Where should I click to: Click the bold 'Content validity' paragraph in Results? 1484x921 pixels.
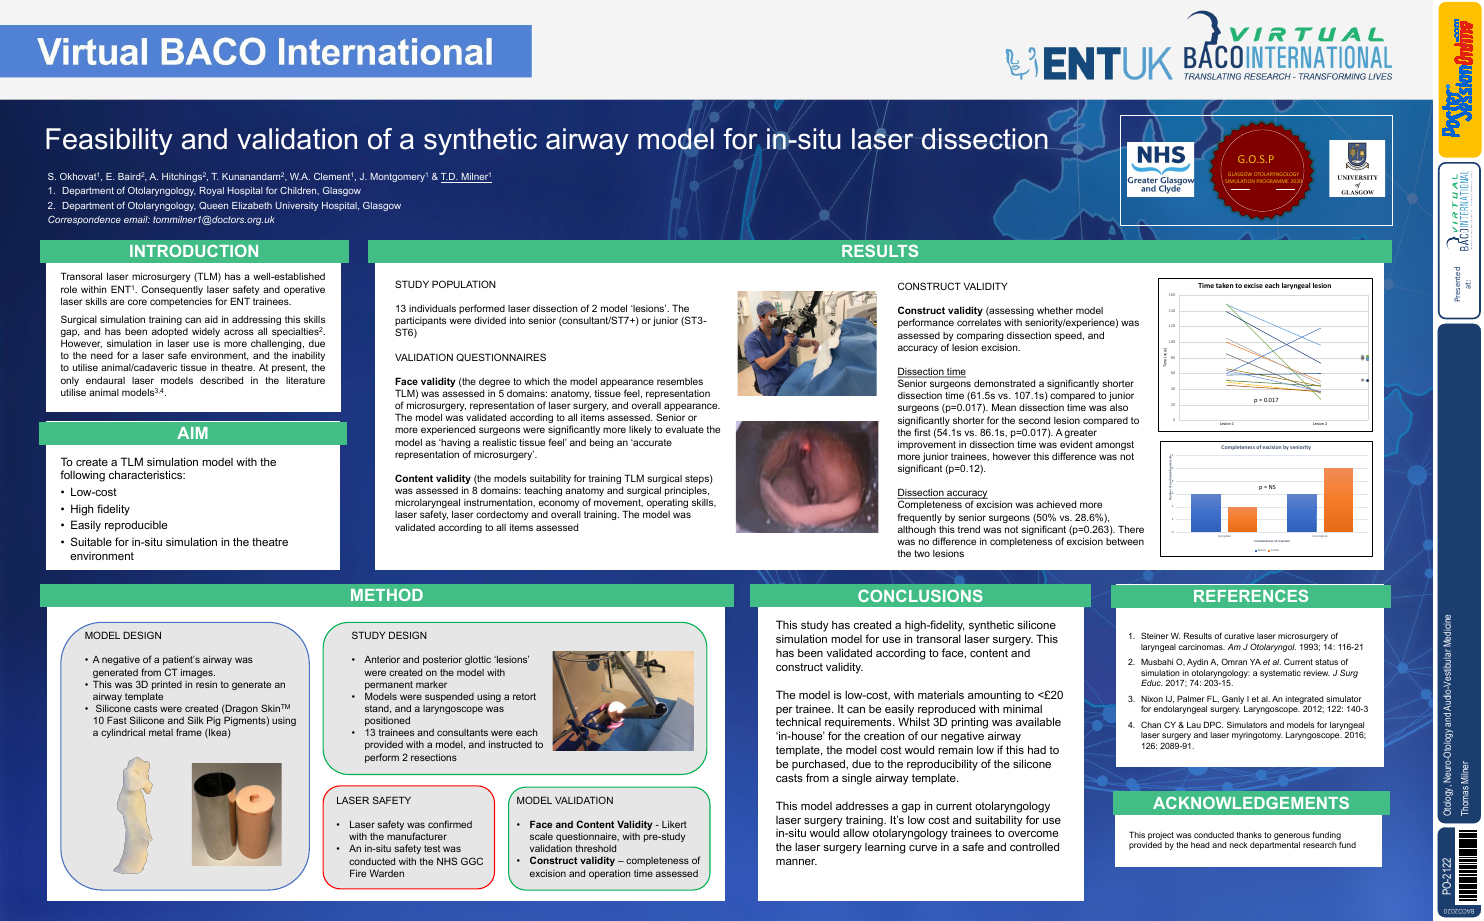pos(555,503)
